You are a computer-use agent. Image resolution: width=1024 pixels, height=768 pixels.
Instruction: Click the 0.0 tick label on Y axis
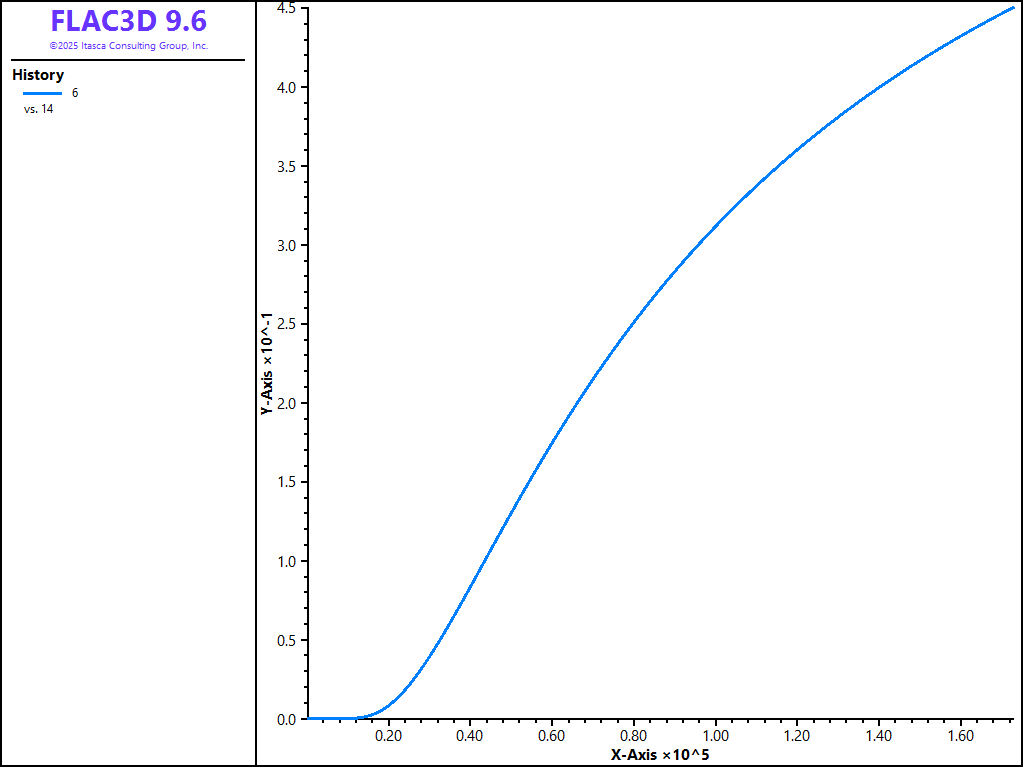(x=287, y=719)
